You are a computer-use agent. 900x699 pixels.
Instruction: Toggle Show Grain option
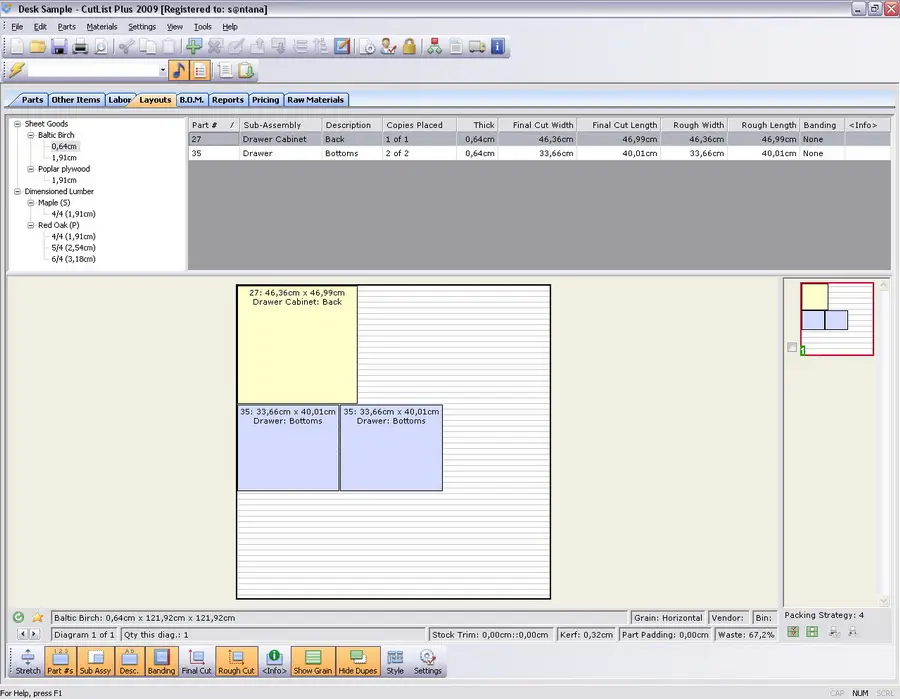[313, 662]
